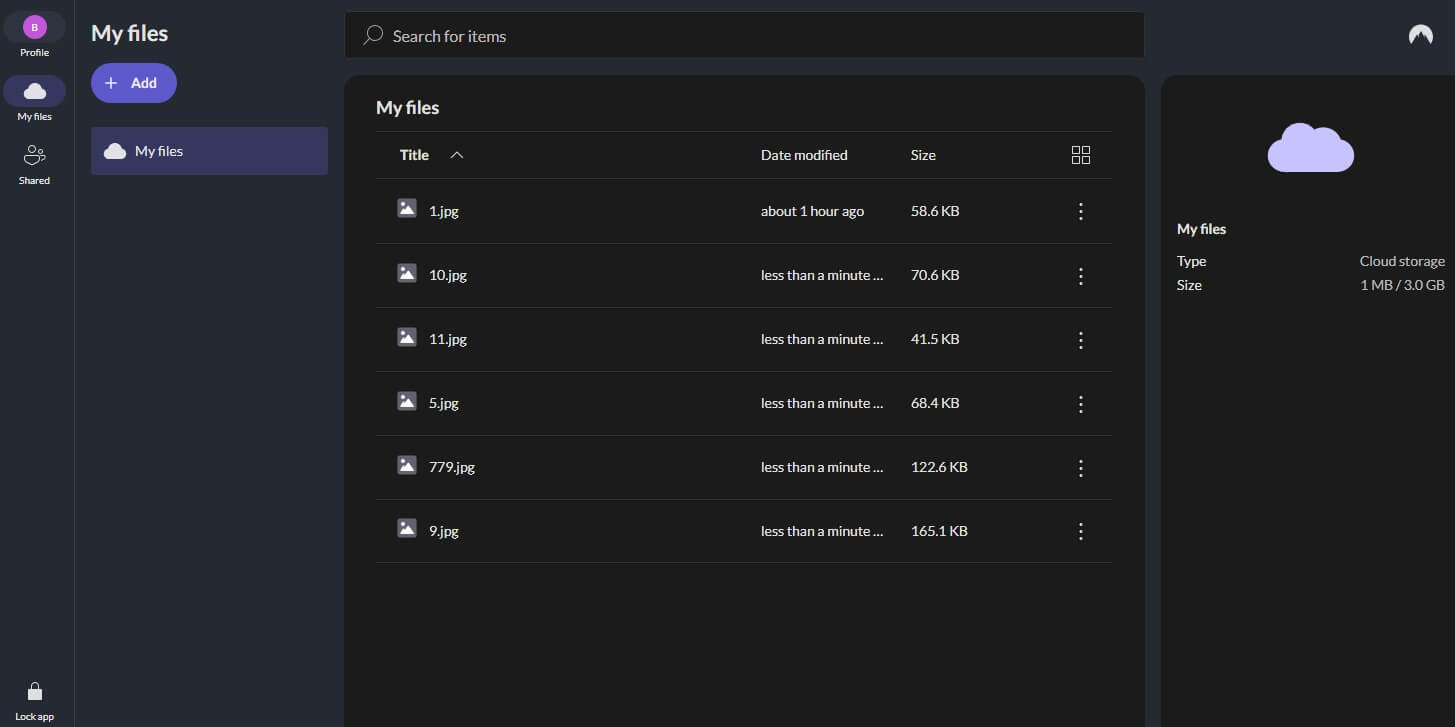The image size is (1455, 727).
Task: Click the search magnifier icon
Action: (373, 35)
